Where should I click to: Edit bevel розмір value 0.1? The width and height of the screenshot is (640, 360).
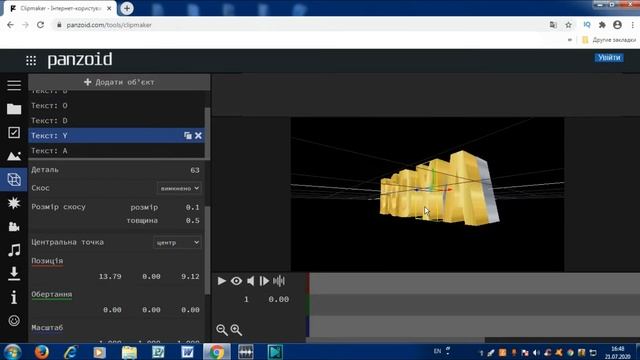192,207
